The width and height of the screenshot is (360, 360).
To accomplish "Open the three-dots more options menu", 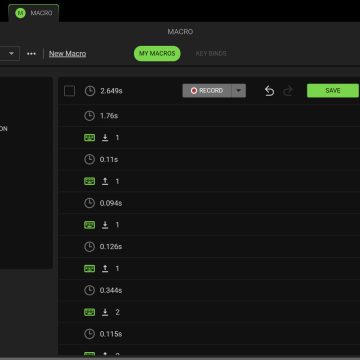I will click(x=31, y=54).
